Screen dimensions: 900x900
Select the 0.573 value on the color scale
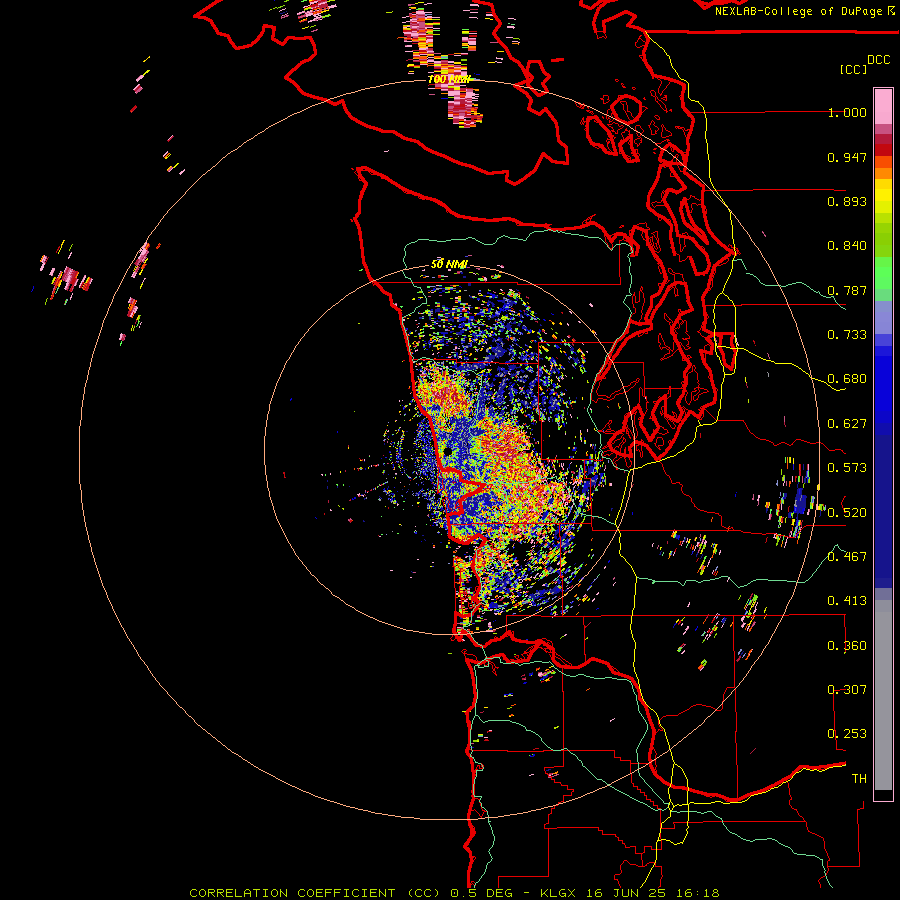[847, 468]
